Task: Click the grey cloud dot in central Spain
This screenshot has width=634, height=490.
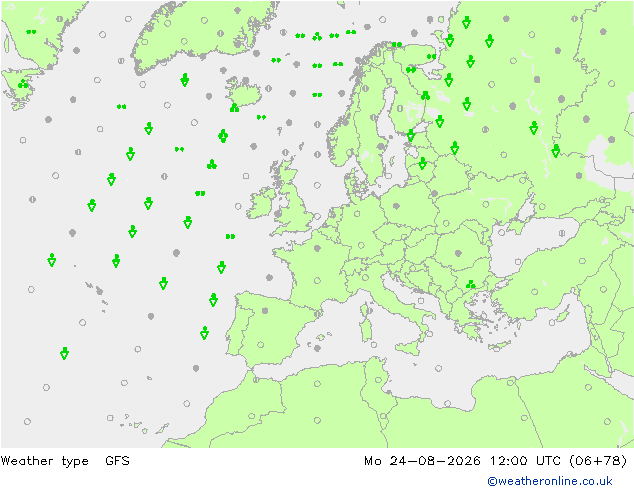Action: pyautogui.click(x=265, y=310)
